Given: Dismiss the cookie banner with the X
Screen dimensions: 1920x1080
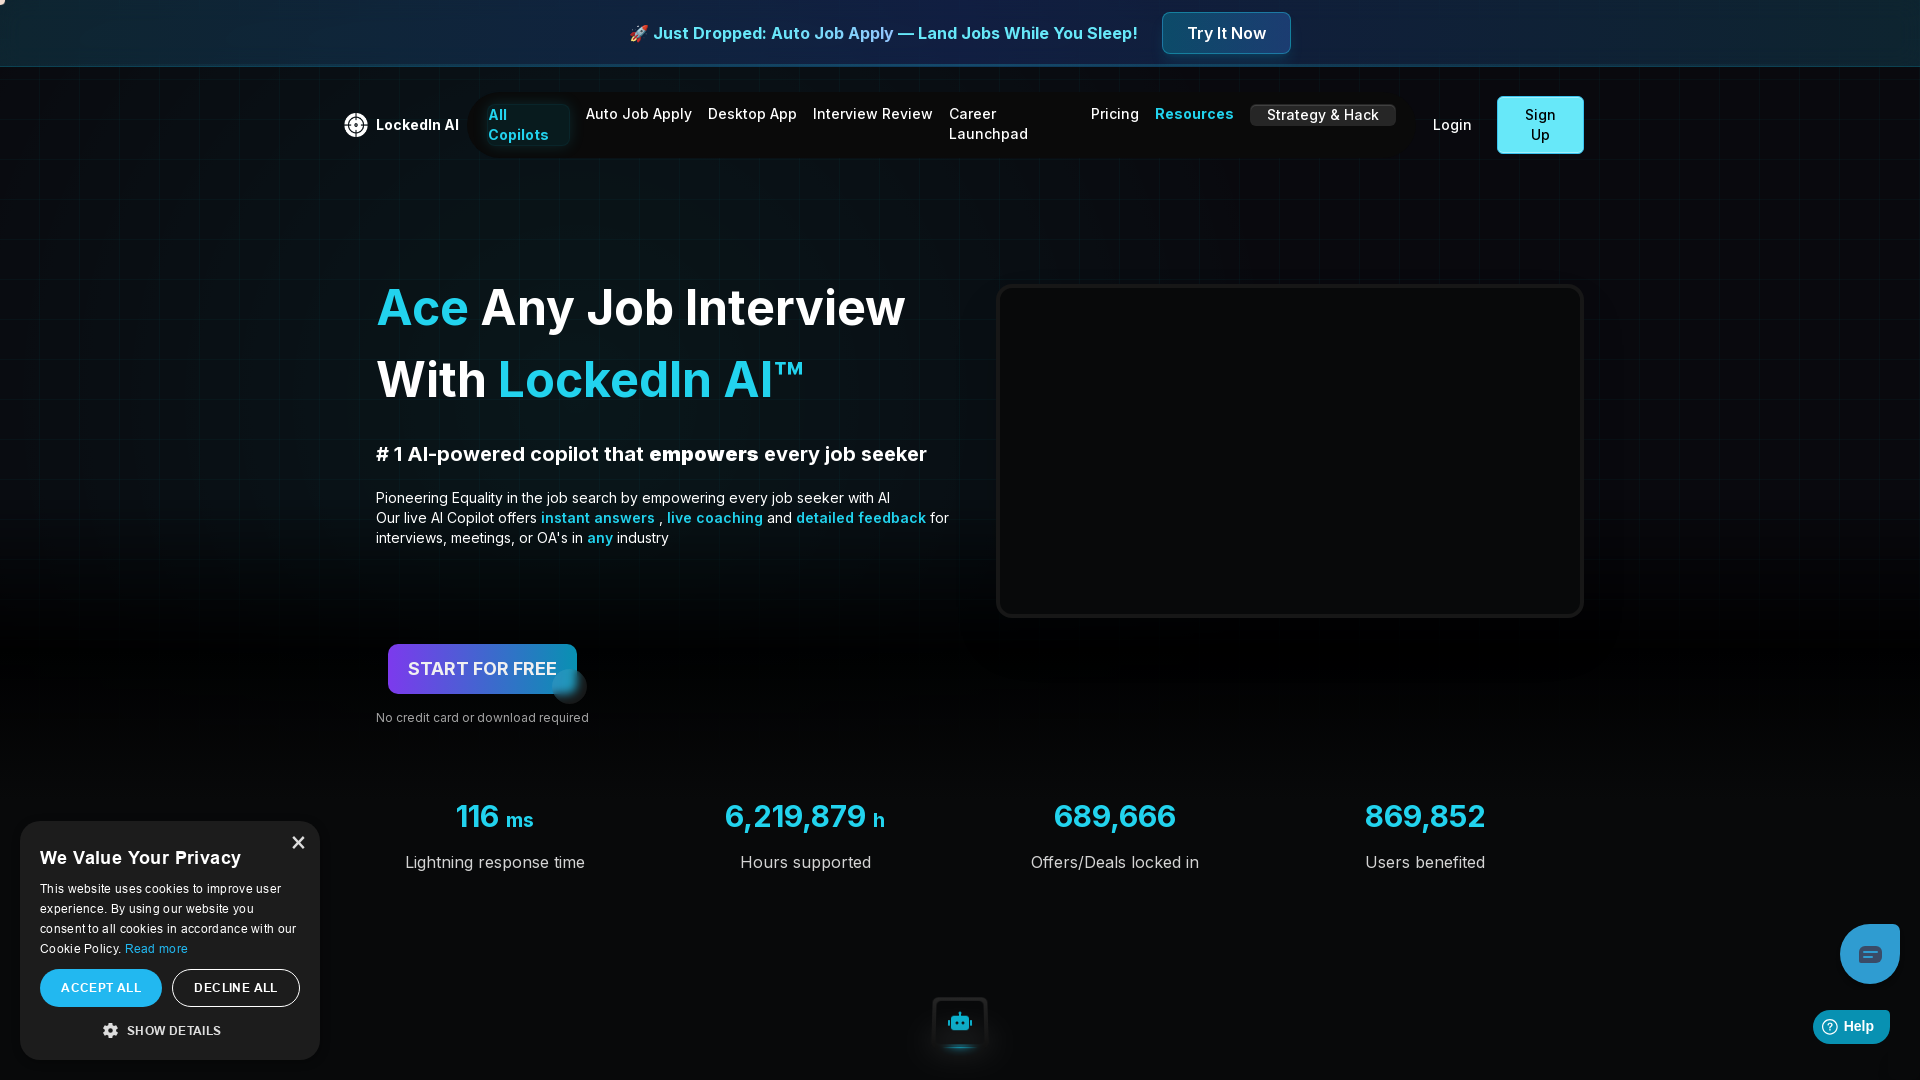Looking at the screenshot, I should click(298, 842).
